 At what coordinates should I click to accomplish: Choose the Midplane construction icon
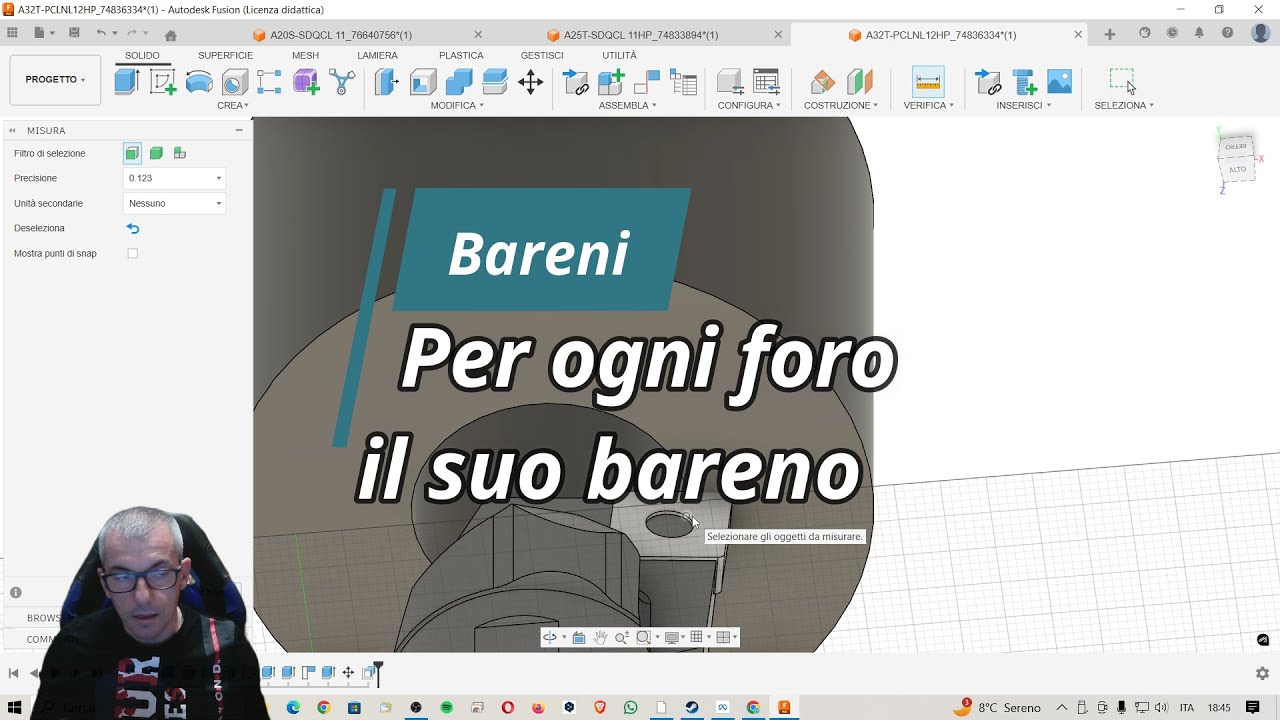860,82
